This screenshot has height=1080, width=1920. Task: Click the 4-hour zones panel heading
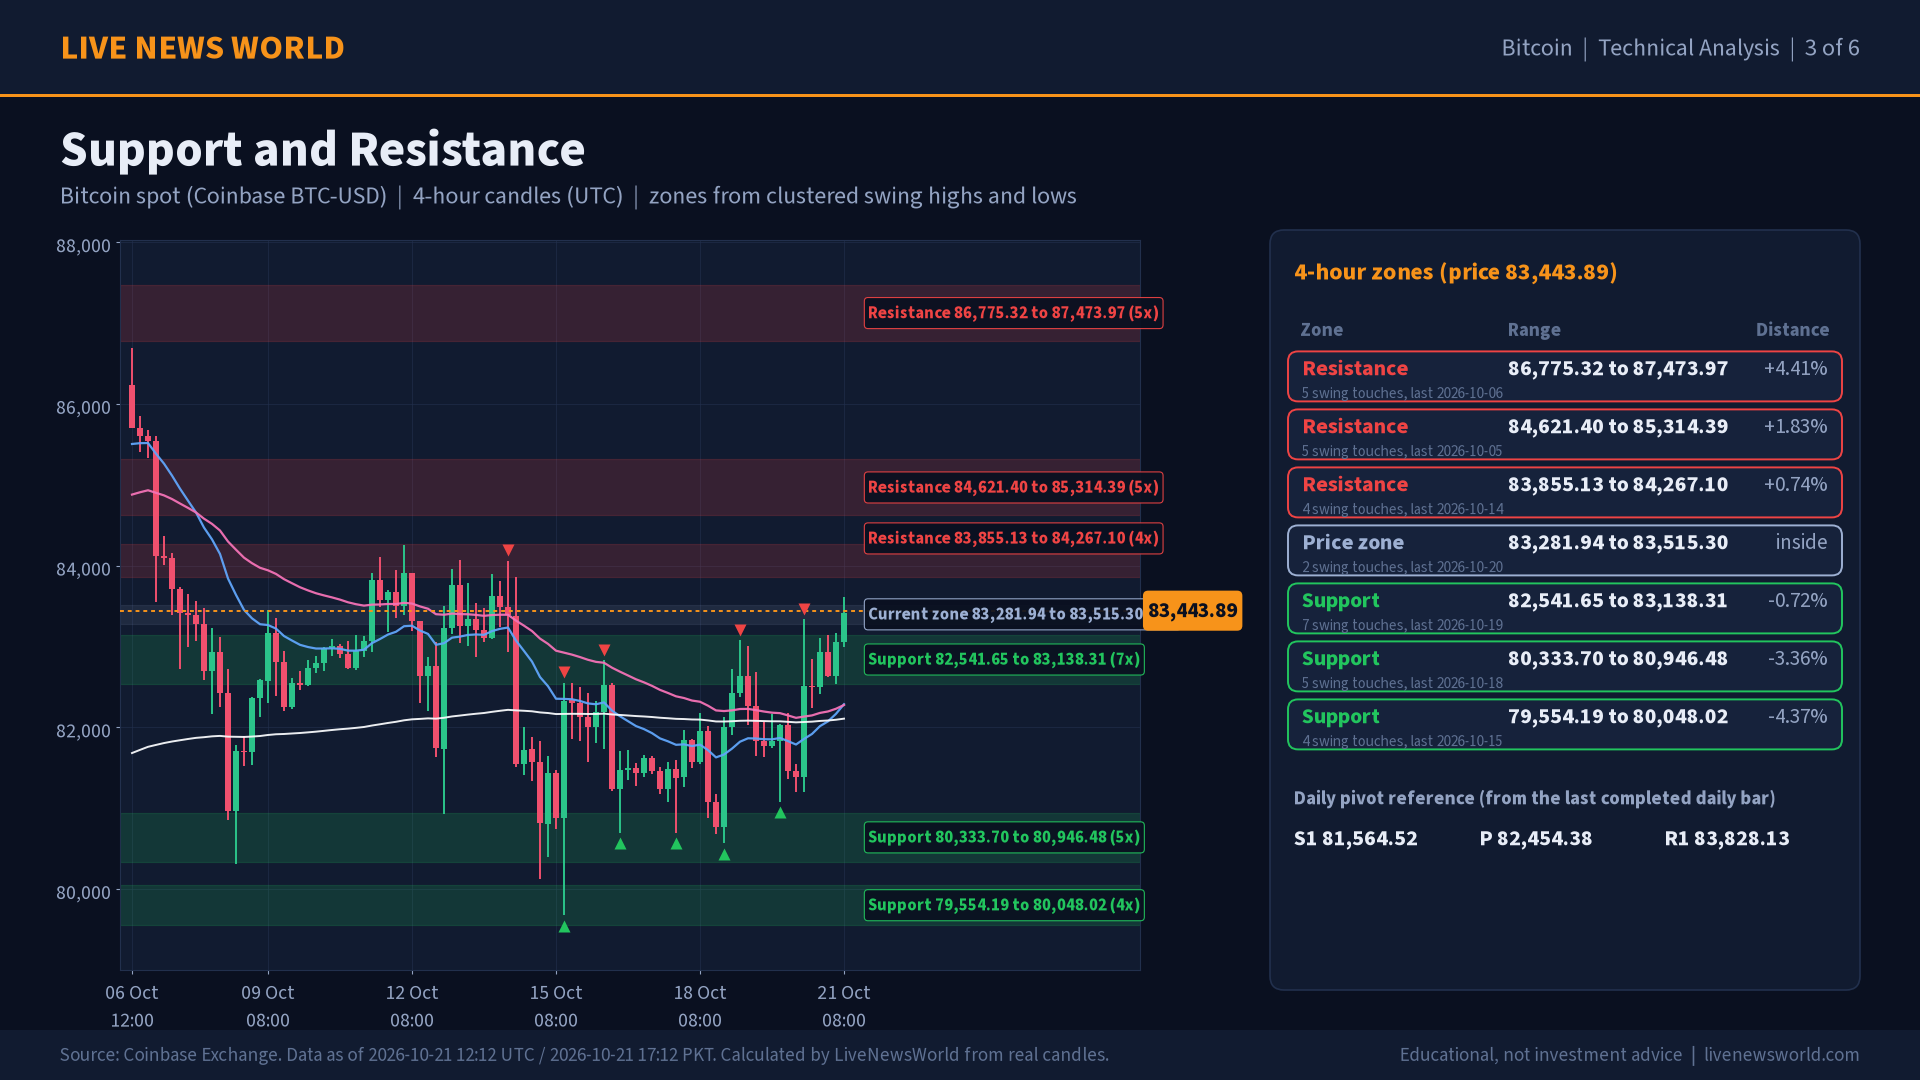tap(1455, 272)
